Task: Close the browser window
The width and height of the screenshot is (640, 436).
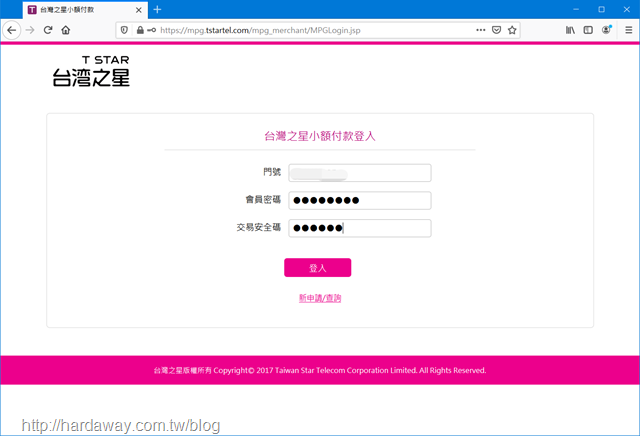Action: [627, 9]
